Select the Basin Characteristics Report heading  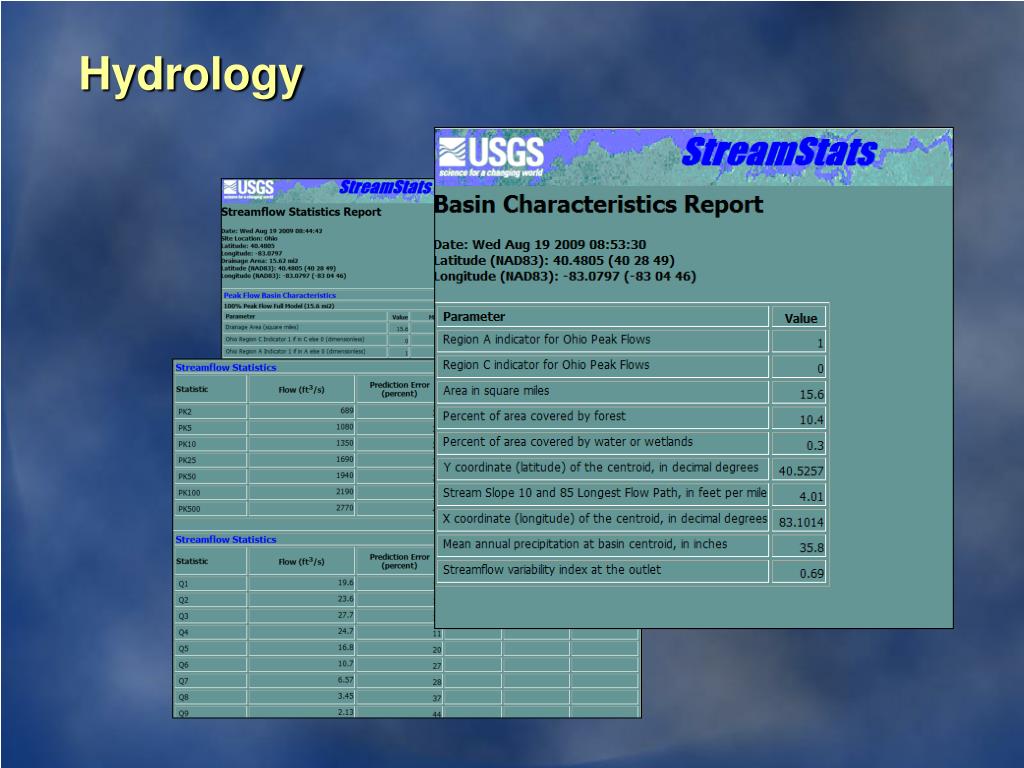click(x=598, y=204)
